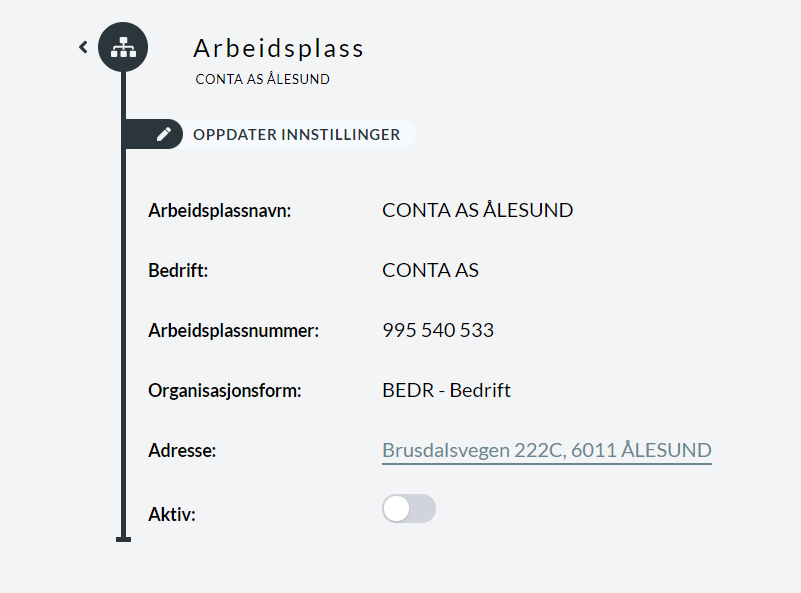801x593 pixels.
Task: Select workplace number 995 540 533
Action: 438,330
